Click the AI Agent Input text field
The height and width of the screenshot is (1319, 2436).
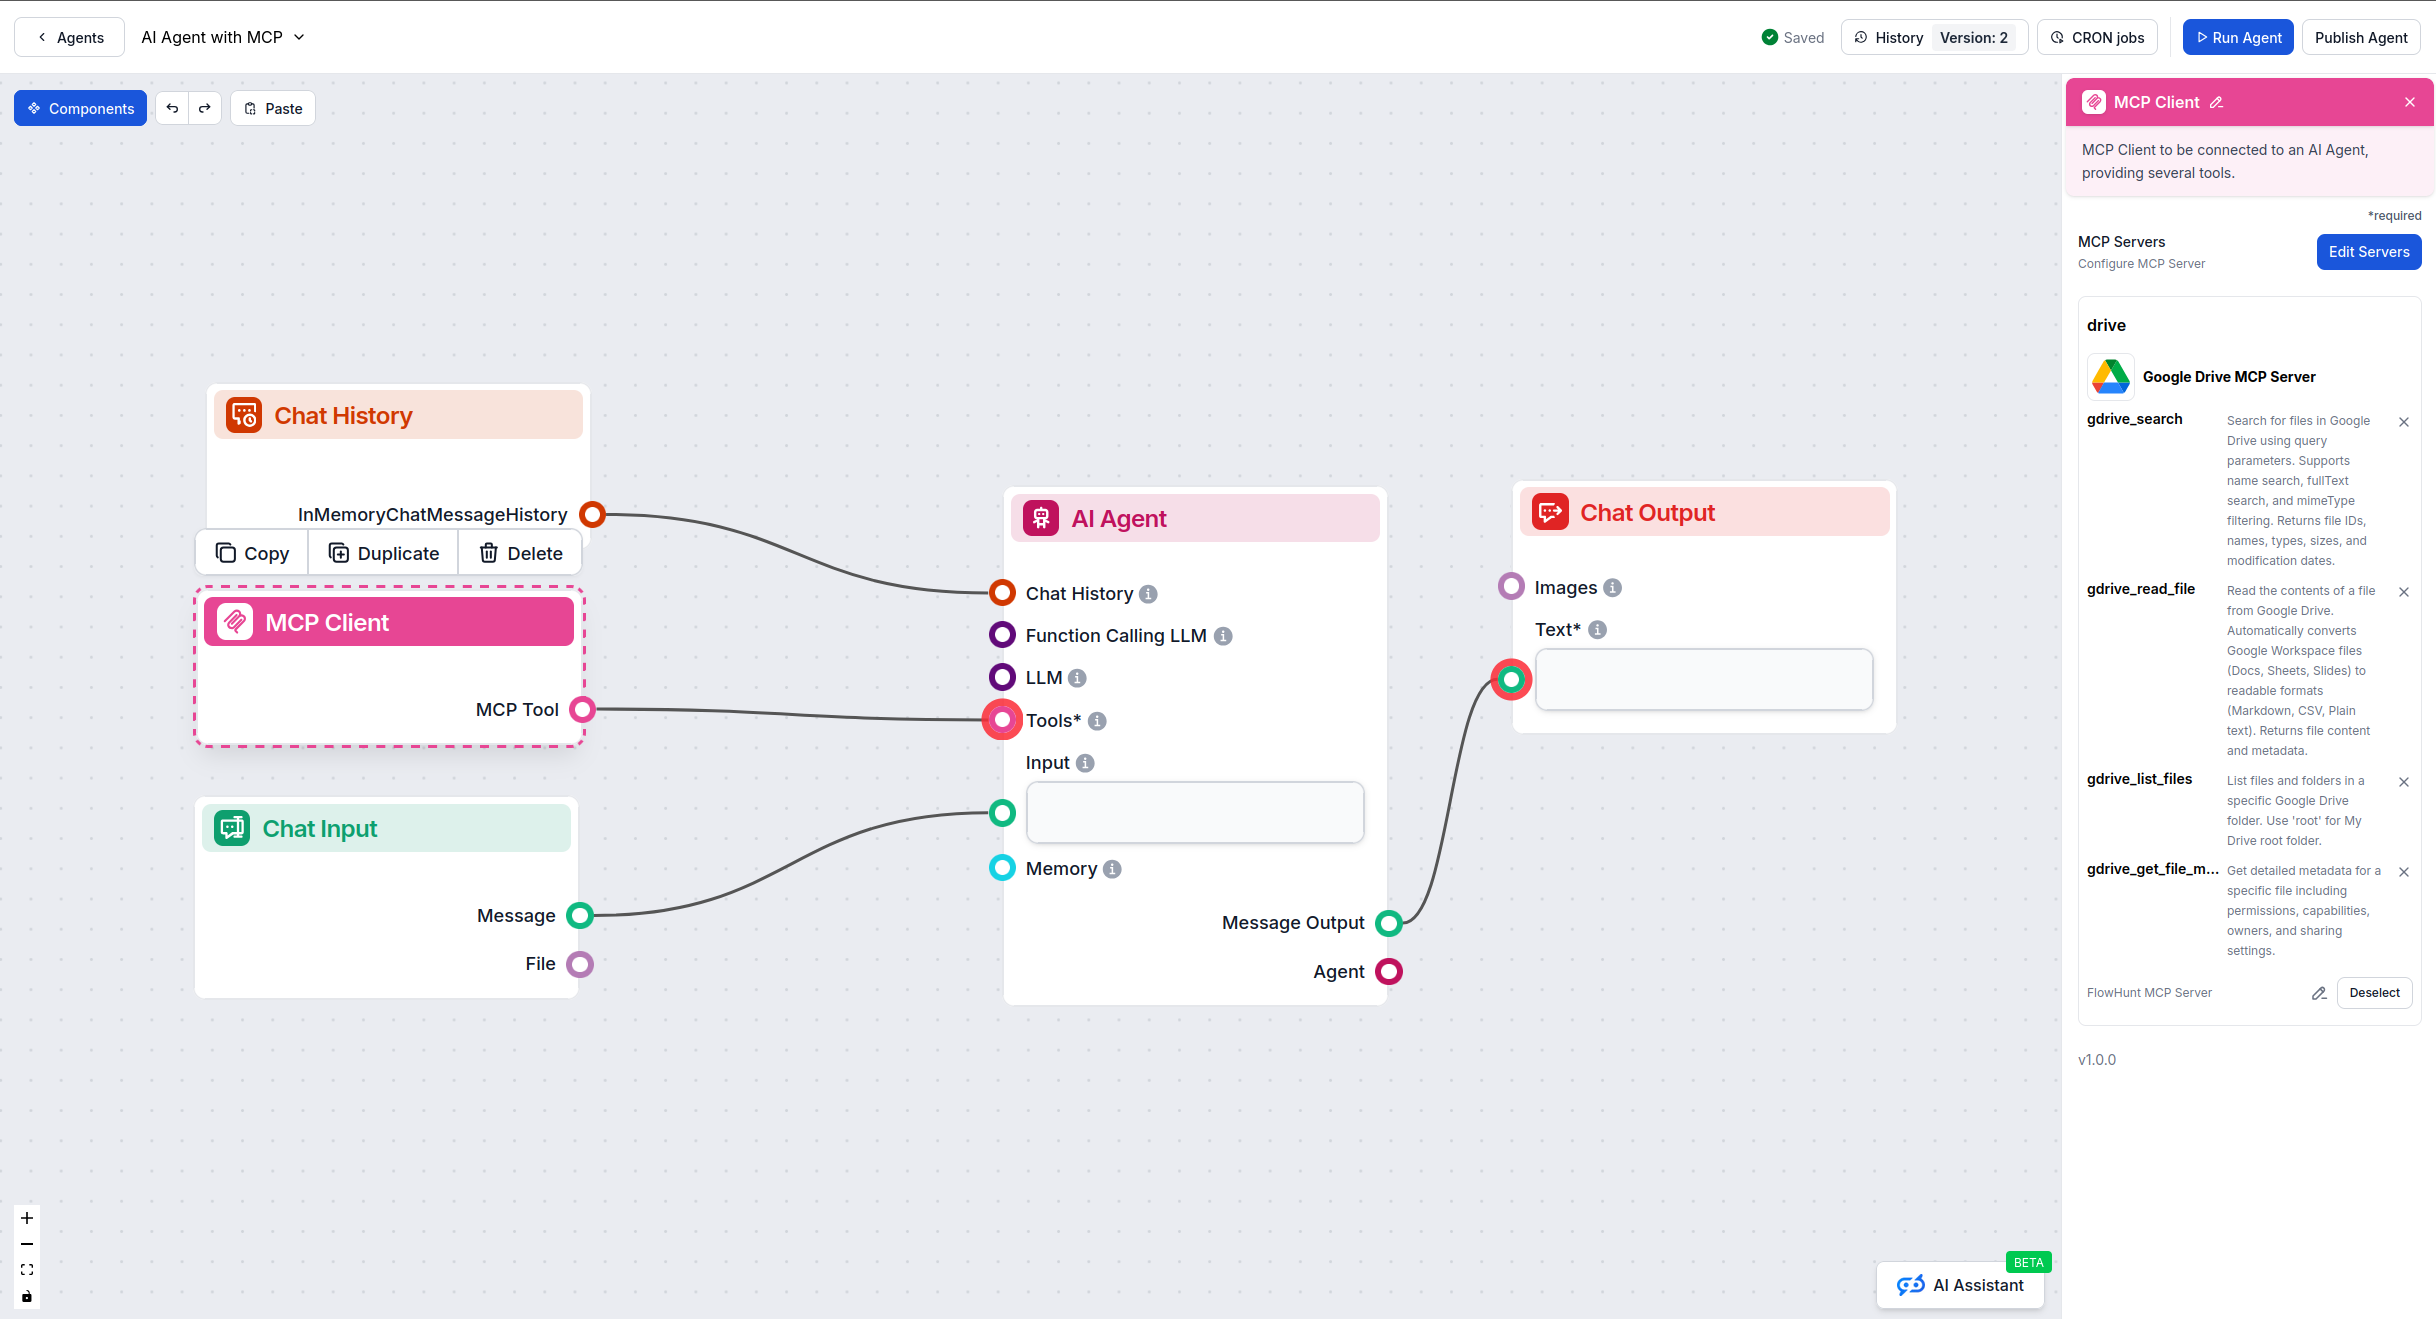pos(1194,812)
